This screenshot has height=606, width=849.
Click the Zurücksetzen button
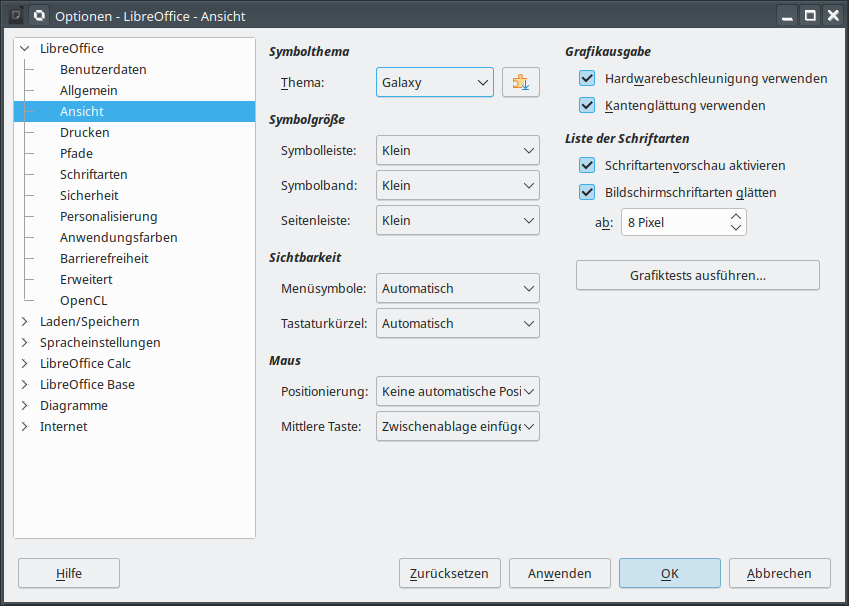pos(449,573)
